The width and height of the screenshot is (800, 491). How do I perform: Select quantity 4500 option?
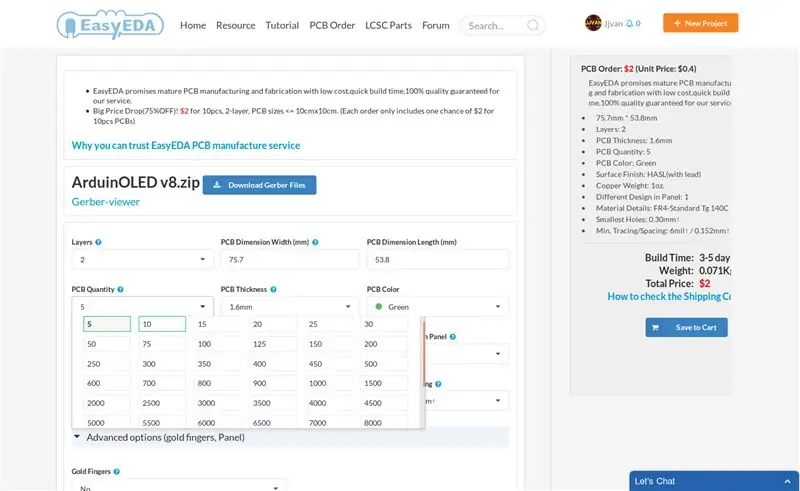[x=384, y=403]
